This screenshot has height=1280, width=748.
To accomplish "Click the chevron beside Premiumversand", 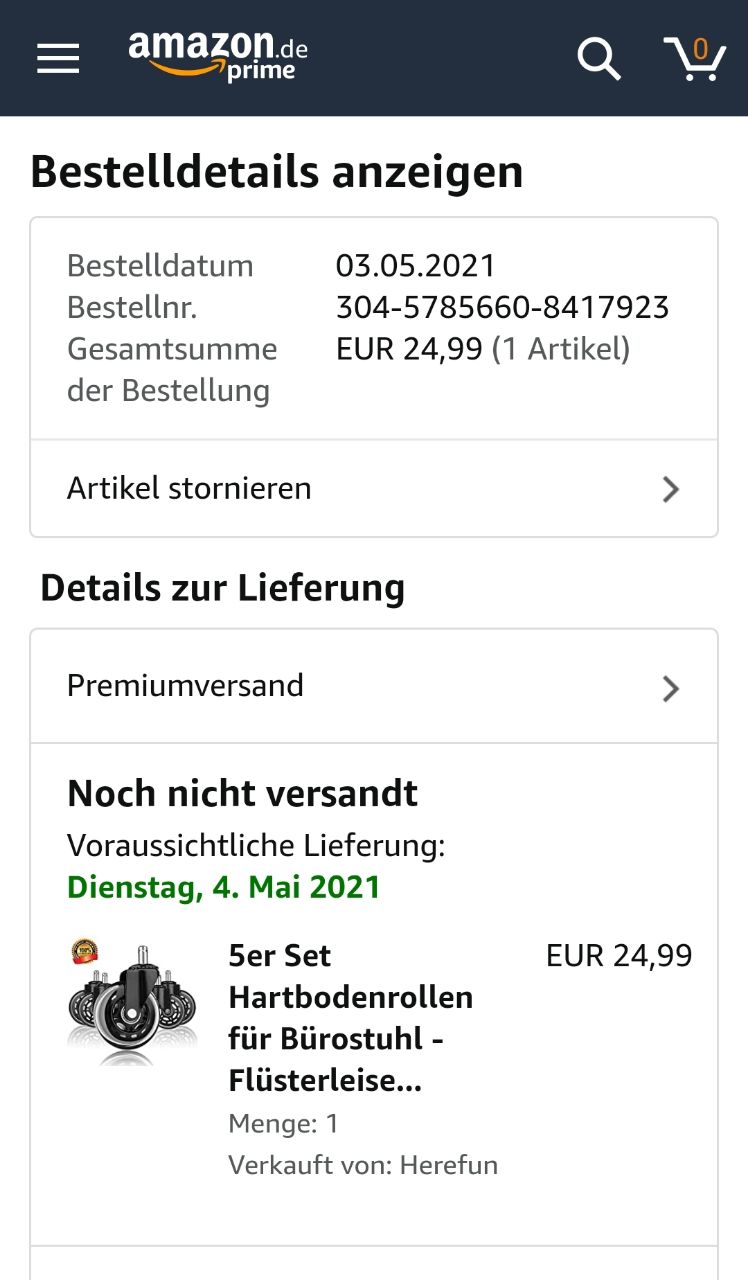I will [671, 688].
